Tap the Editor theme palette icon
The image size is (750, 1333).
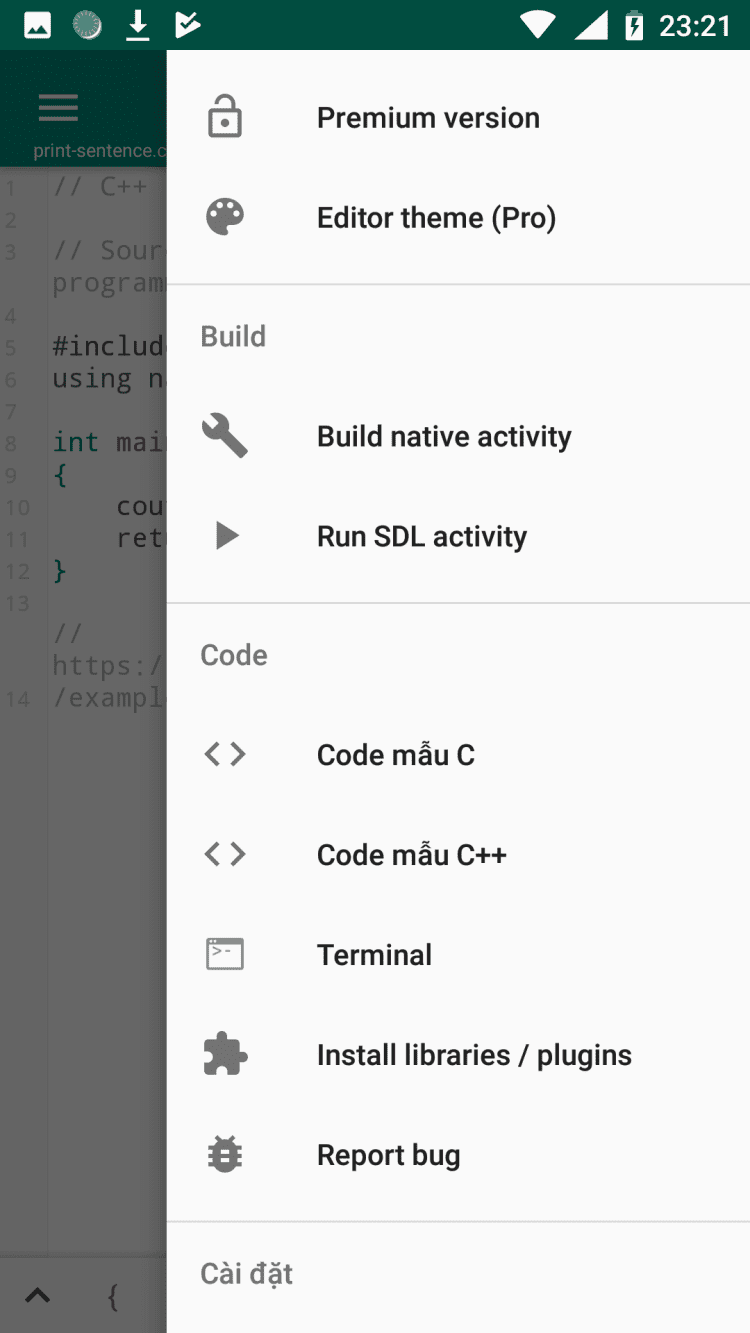click(x=225, y=217)
